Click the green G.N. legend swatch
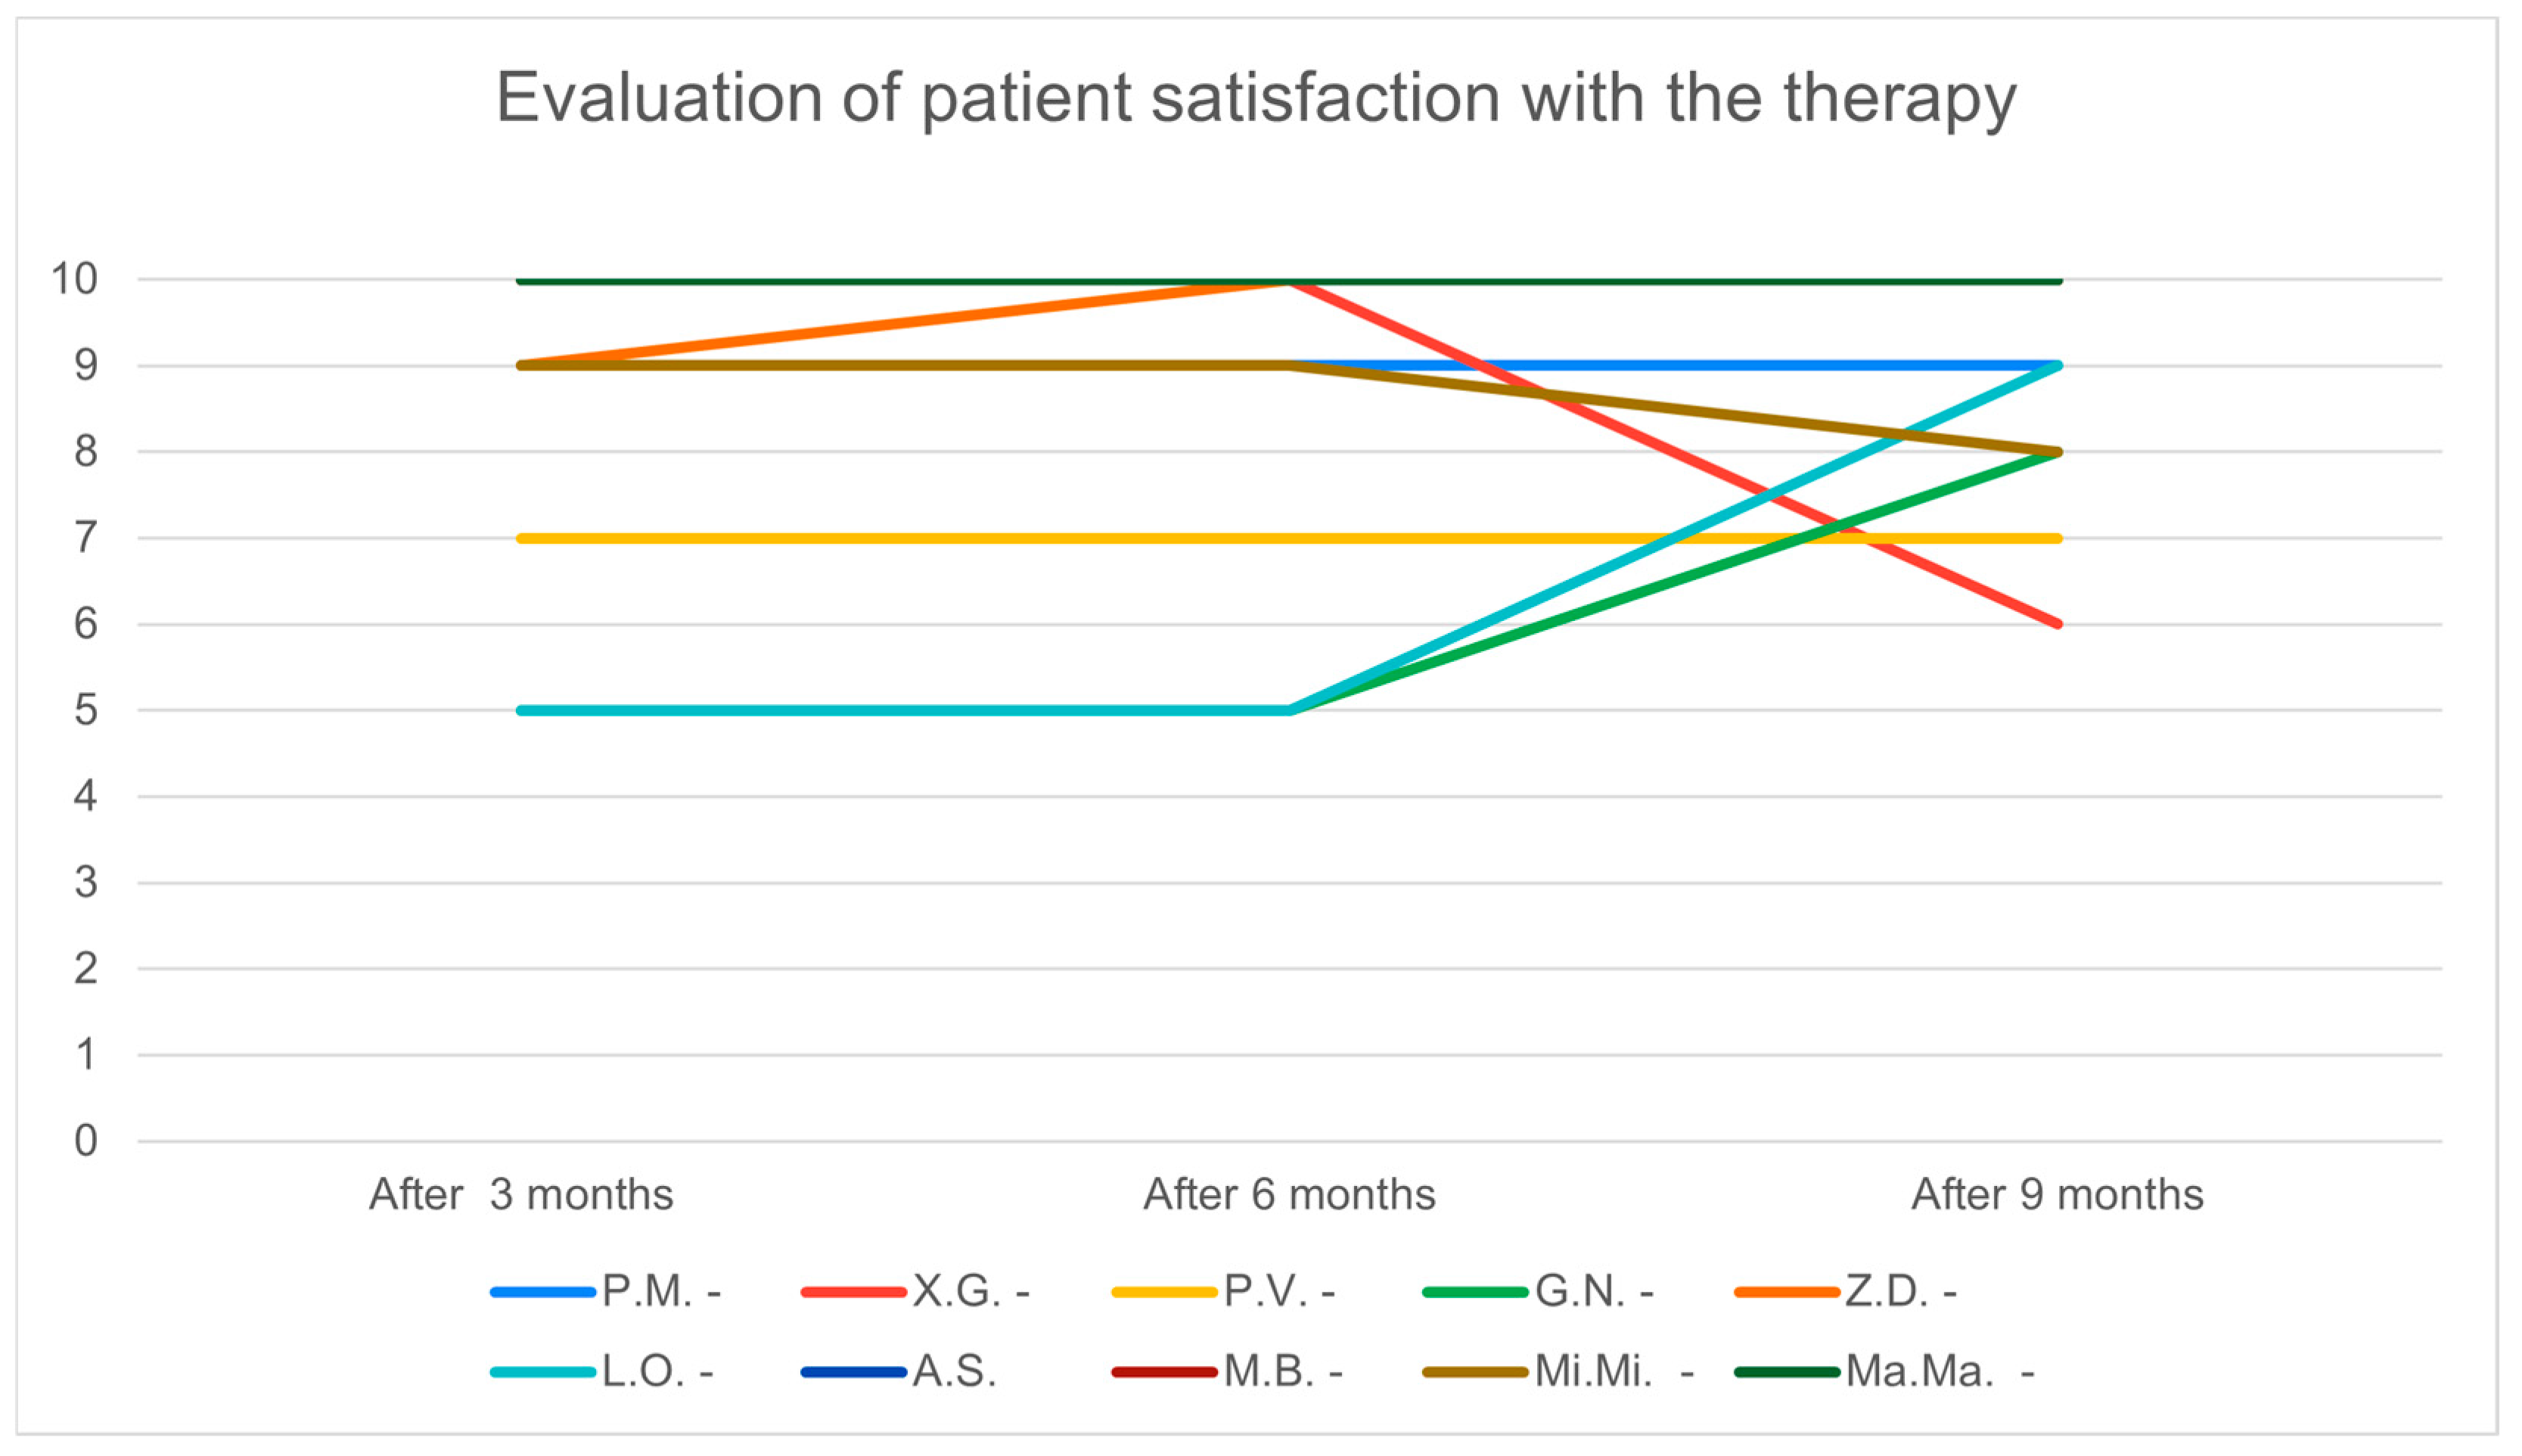The image size is (2522, 1456). [x=1475, y=1293]
